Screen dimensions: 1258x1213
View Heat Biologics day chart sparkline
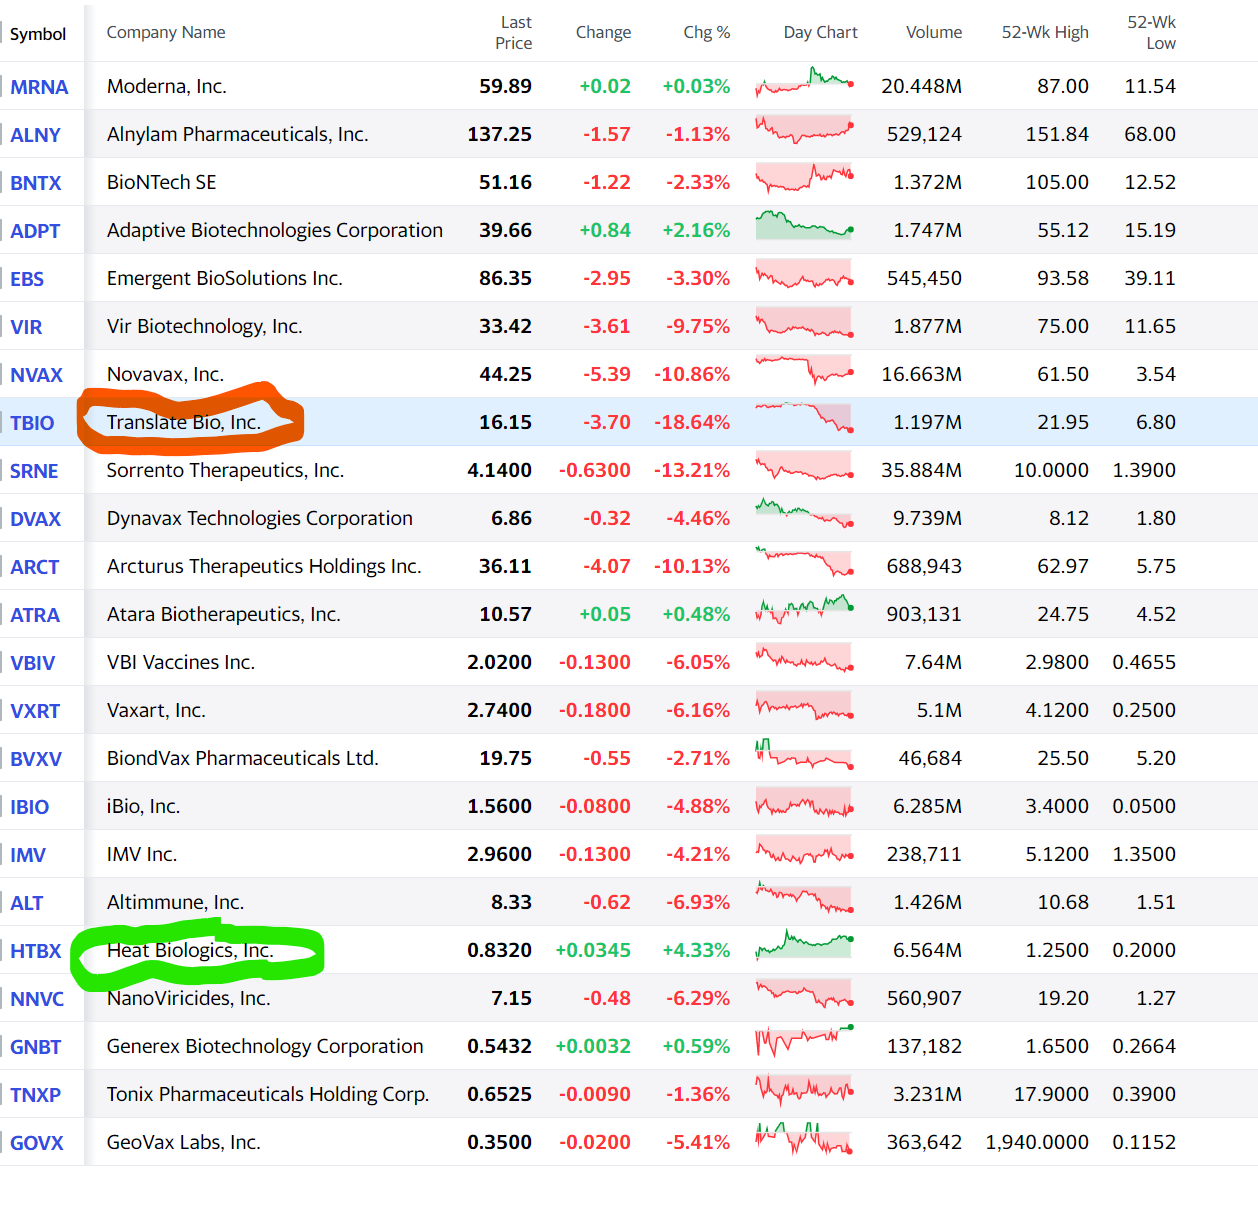click(804, 945)
